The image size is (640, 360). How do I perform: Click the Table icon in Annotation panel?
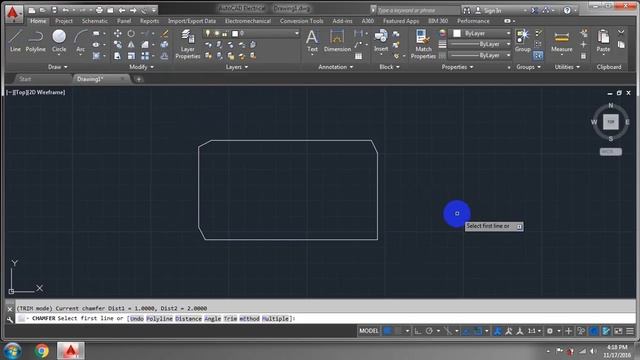coord(358,56)
